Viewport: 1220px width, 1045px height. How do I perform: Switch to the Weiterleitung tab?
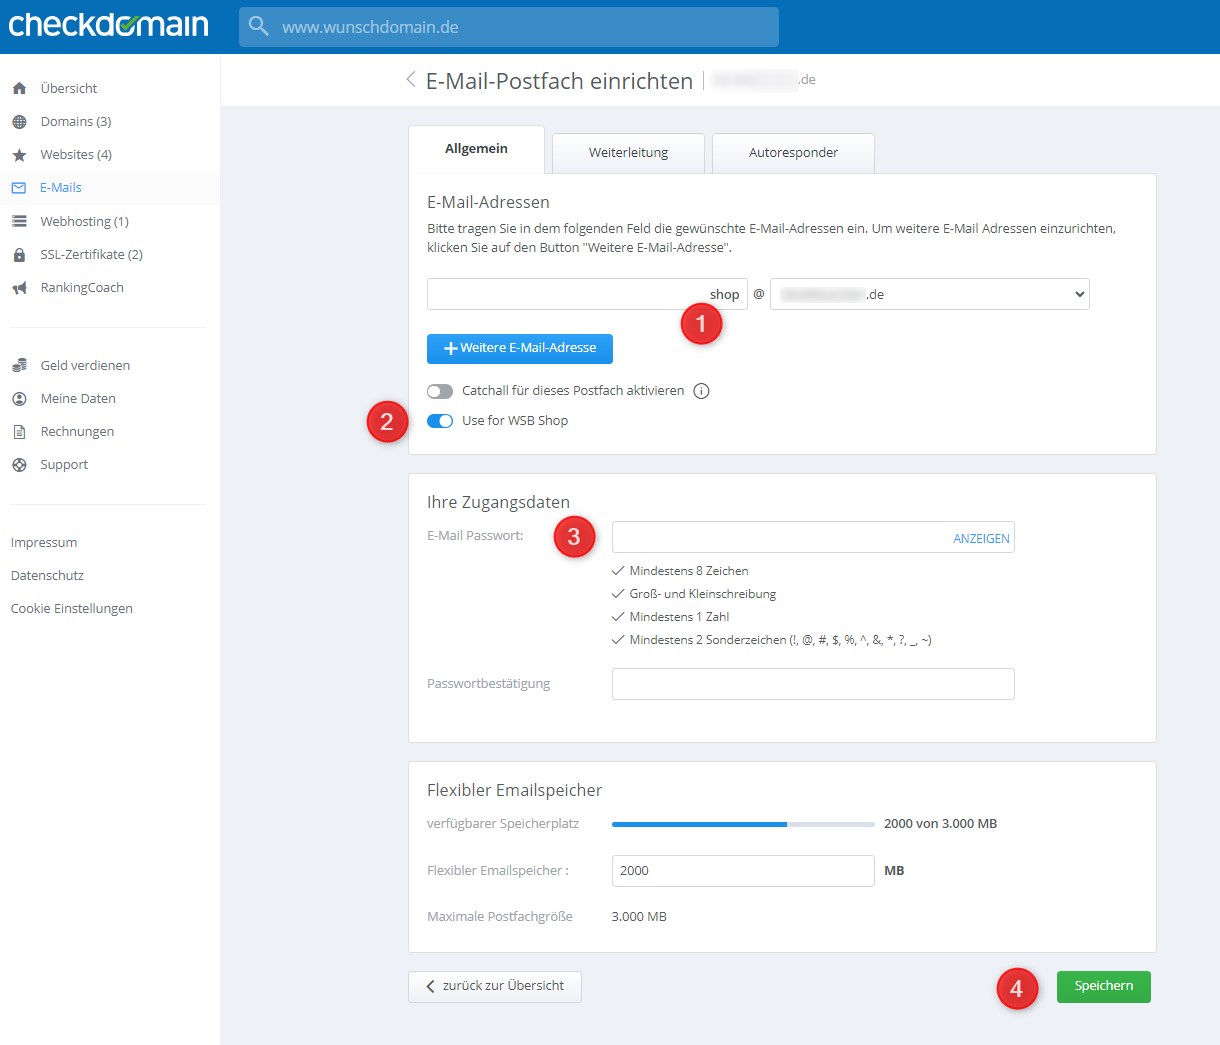628,153
